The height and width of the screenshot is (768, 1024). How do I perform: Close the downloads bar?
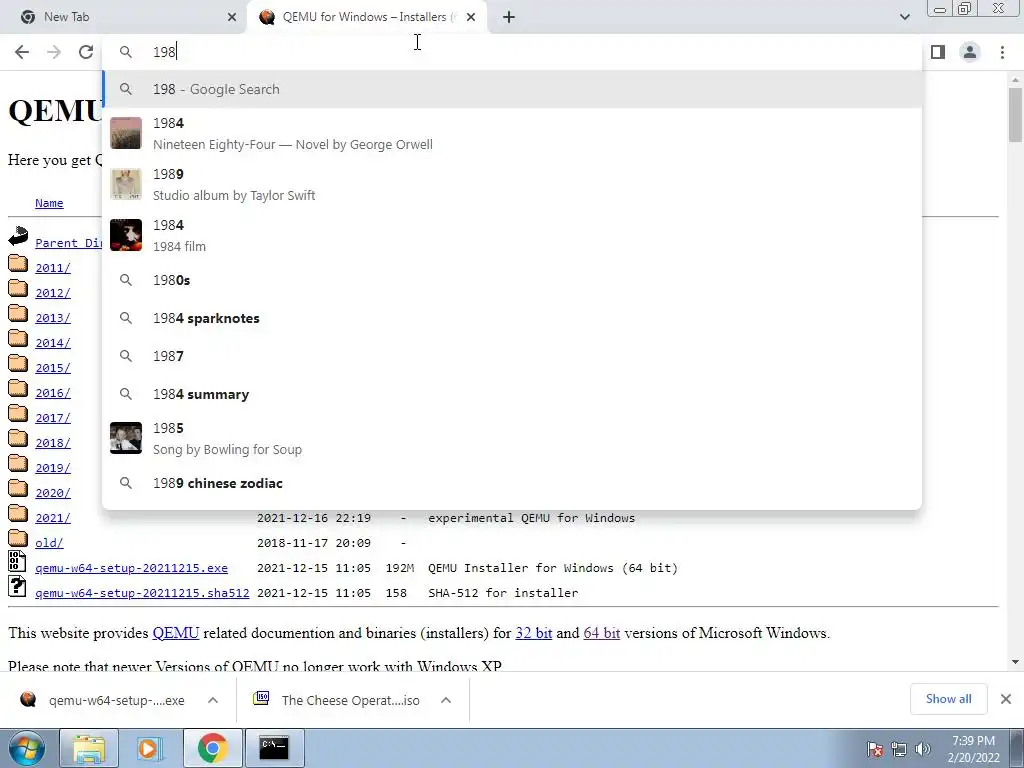(1006, 699)
